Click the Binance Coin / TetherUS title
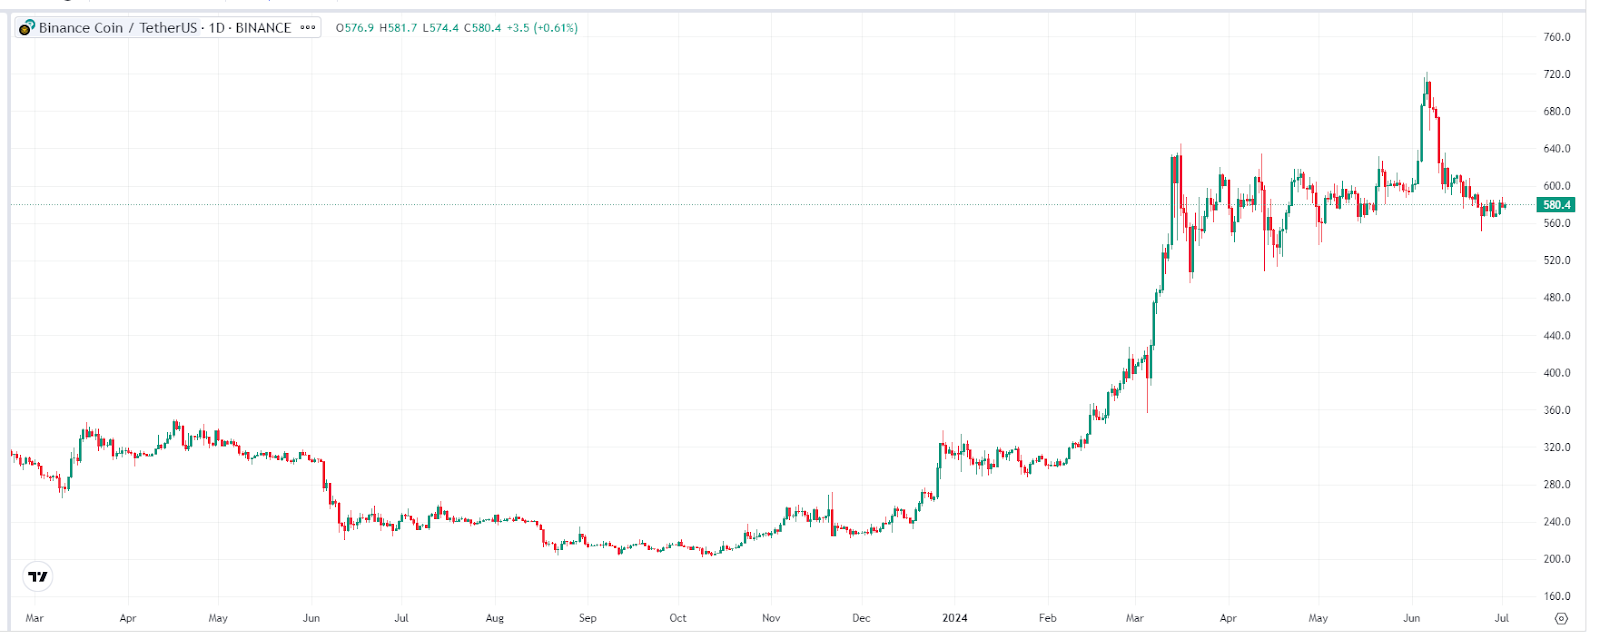 pos(118,28)
